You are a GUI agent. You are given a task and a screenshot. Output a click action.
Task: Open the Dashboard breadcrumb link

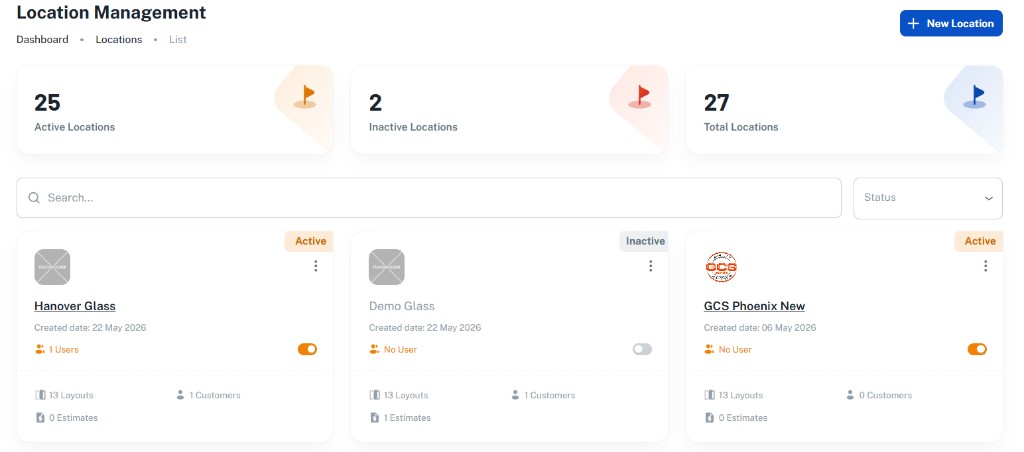pyautogui.click(x=42, y=39)
